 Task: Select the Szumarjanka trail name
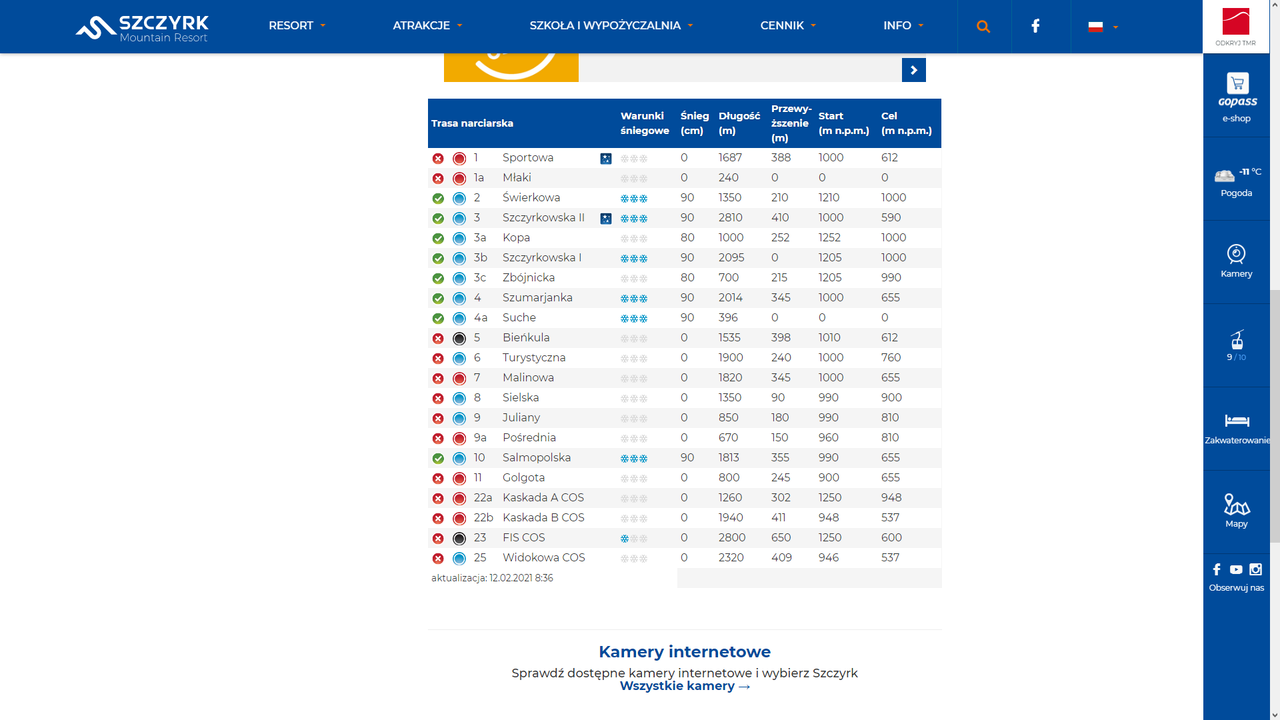click(x=537, y=298)
